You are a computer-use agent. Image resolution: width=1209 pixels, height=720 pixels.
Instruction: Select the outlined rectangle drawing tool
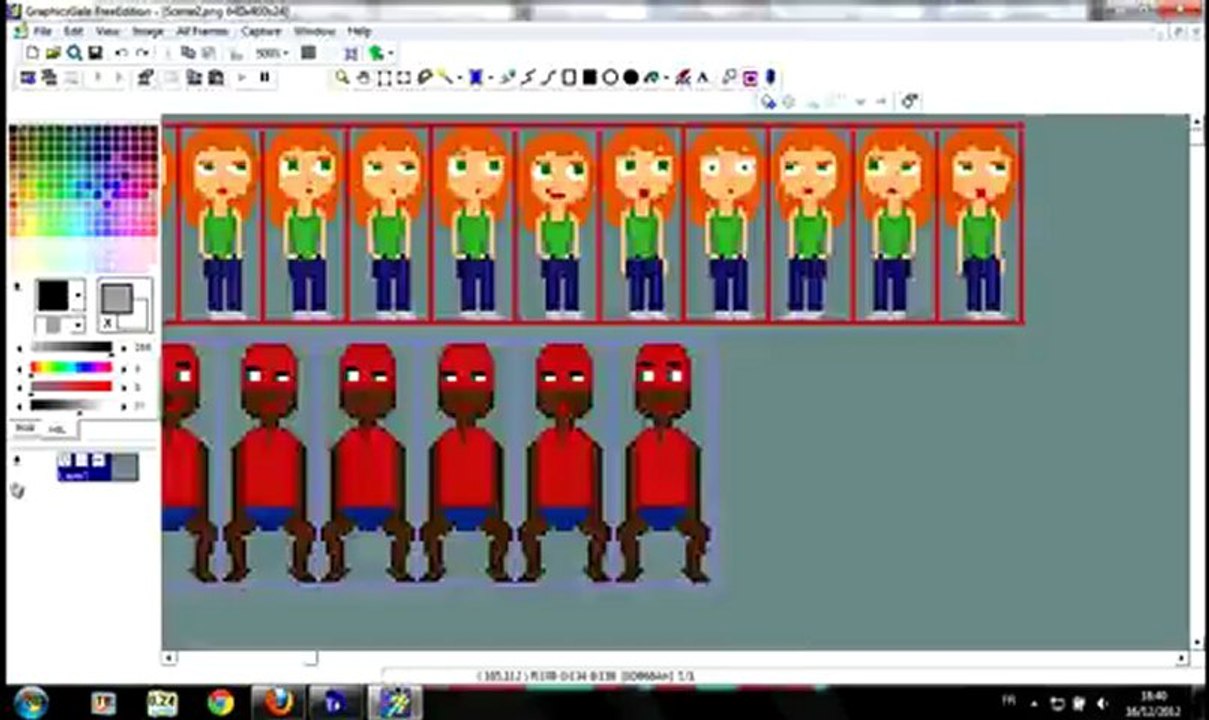coord(569,77)
